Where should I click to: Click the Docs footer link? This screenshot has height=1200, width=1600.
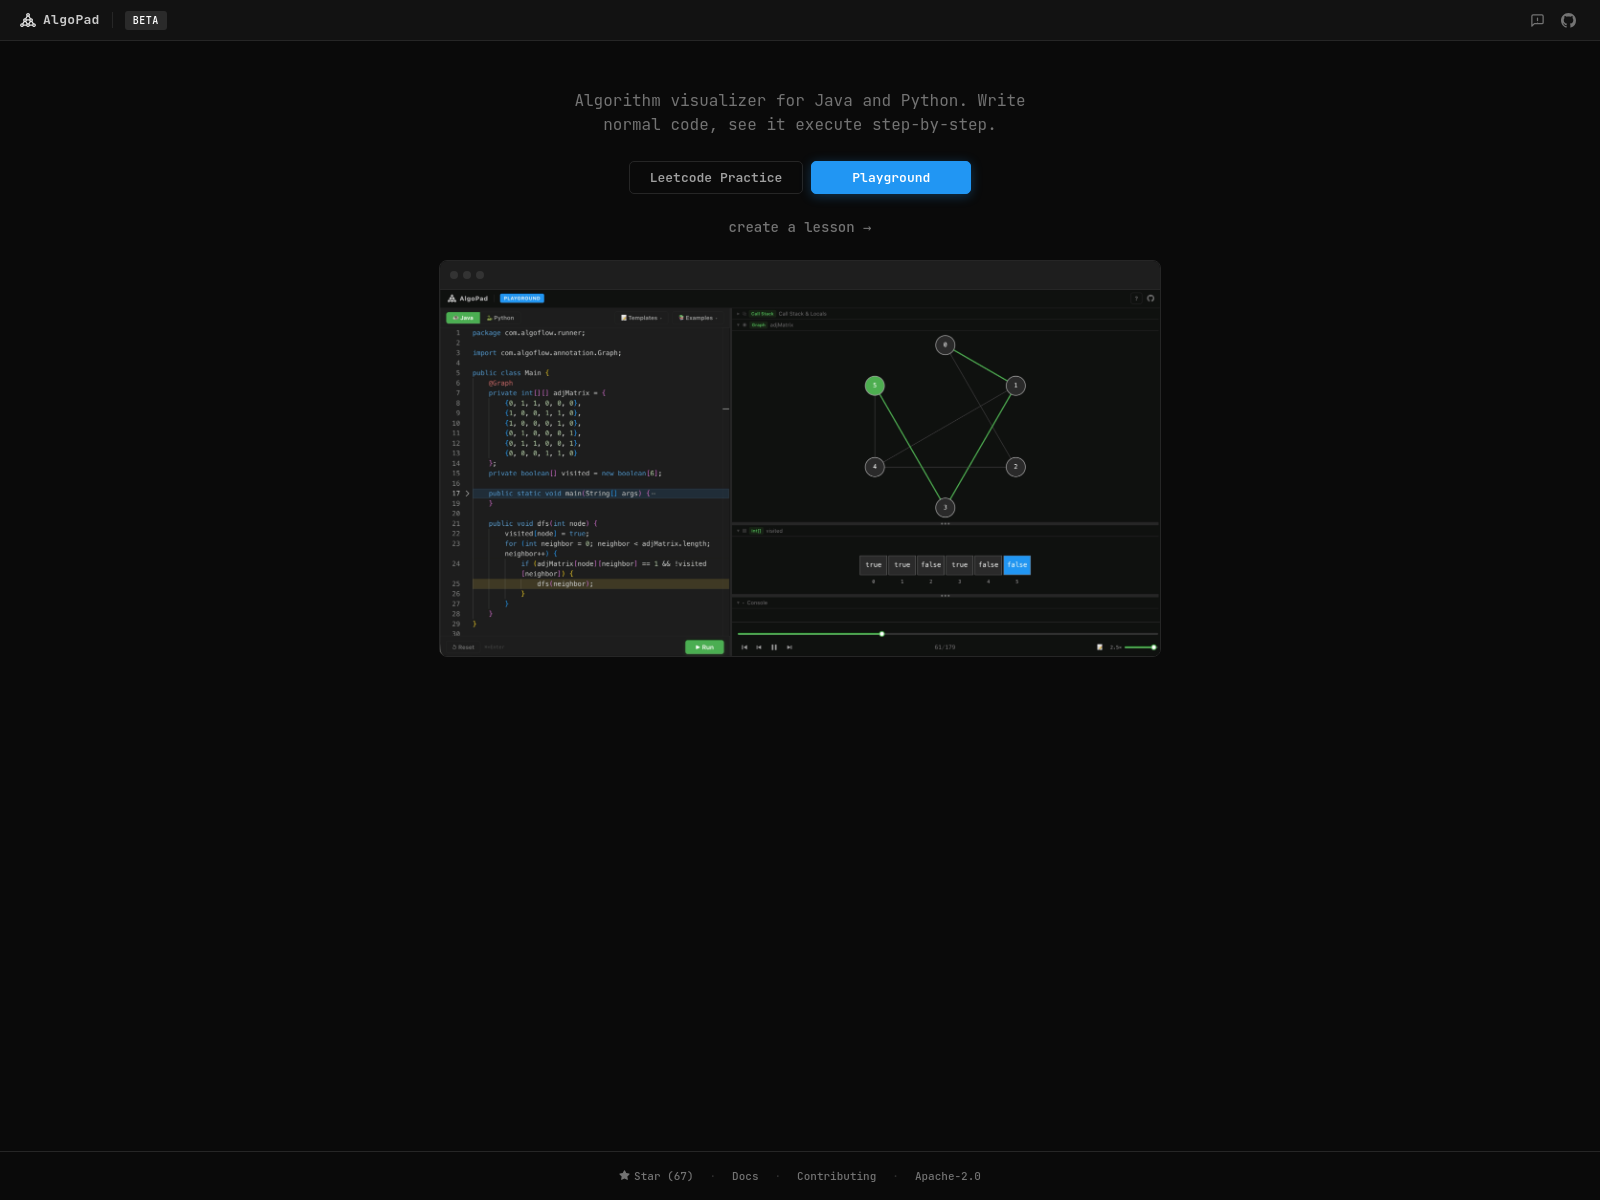[745, 1176]
